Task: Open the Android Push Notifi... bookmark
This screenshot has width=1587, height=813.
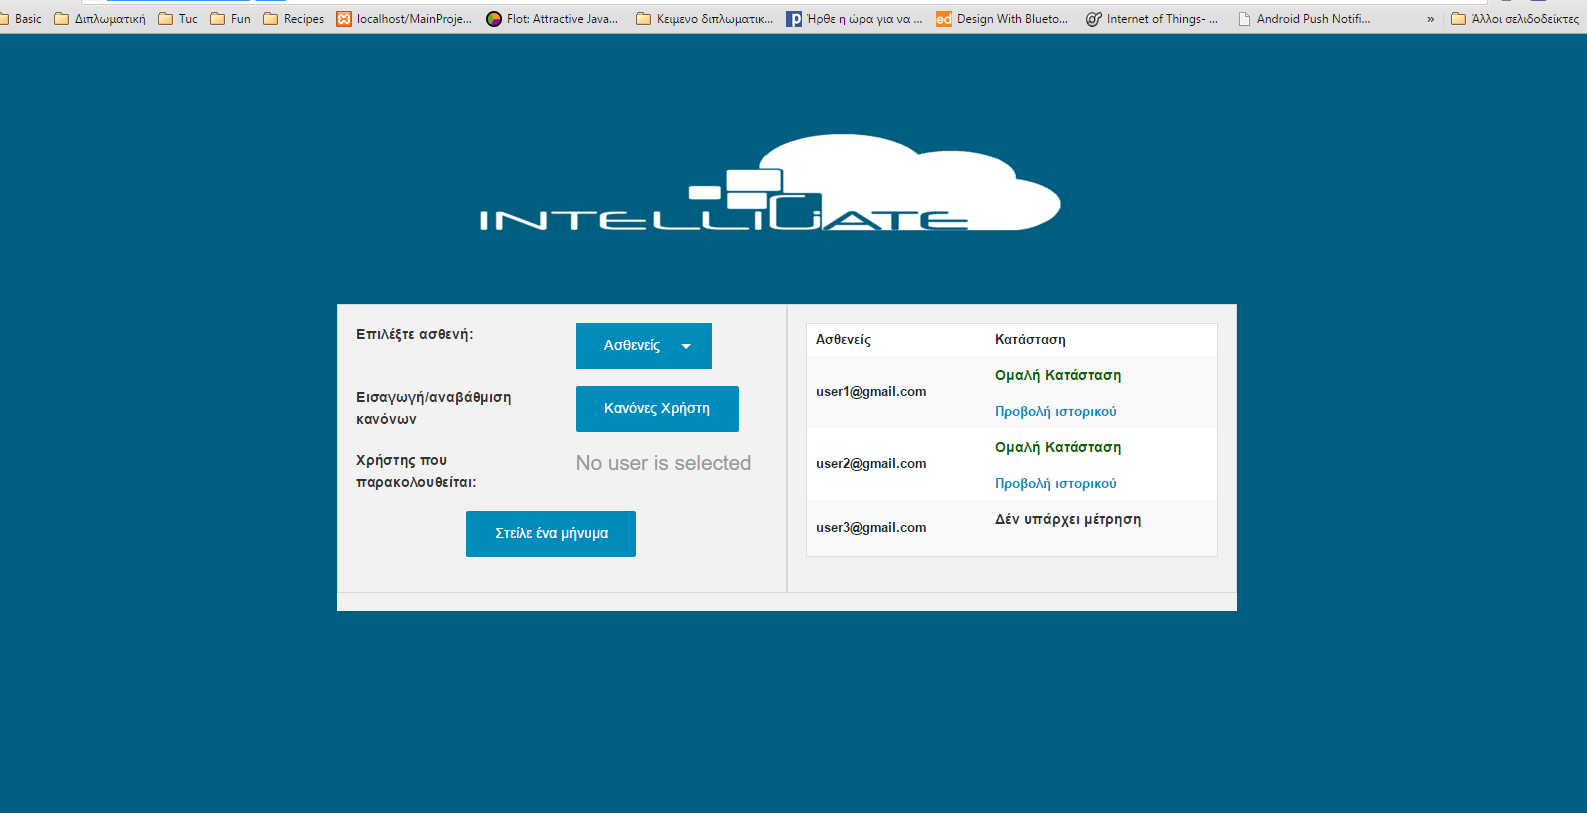Action: 1304,19
